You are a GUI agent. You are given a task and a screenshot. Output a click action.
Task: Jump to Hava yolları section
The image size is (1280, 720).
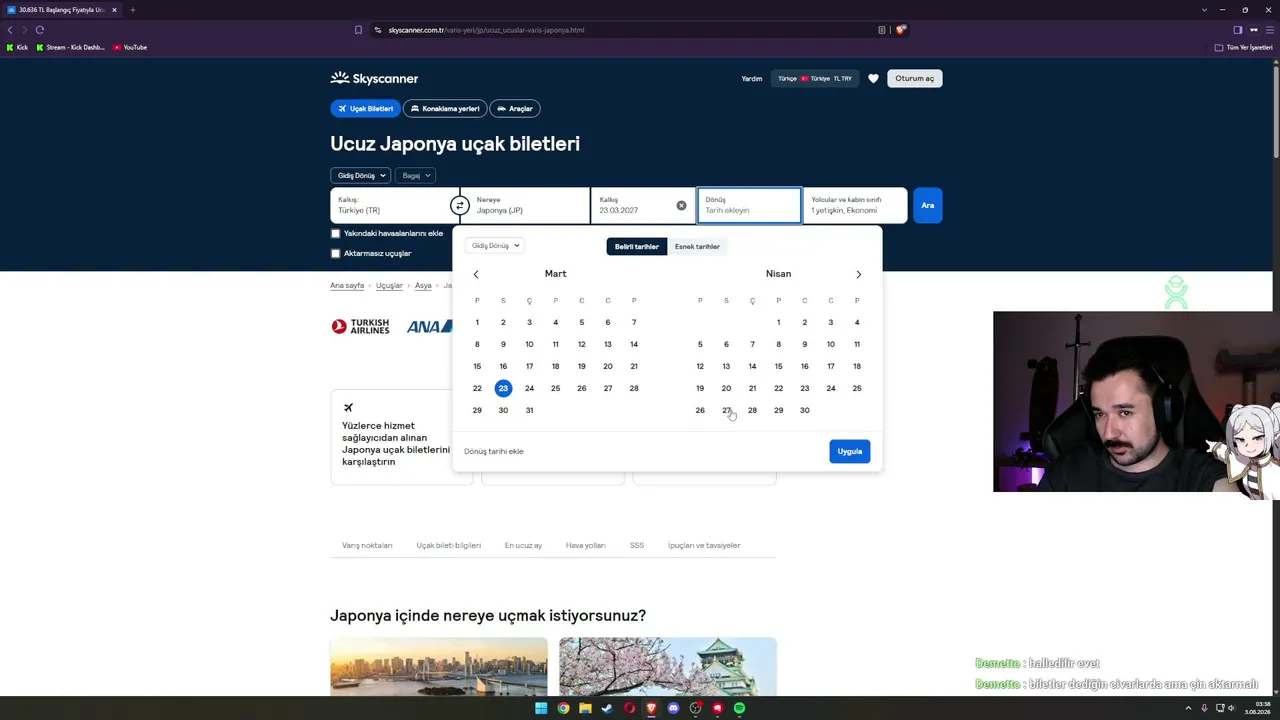[586, 545]
